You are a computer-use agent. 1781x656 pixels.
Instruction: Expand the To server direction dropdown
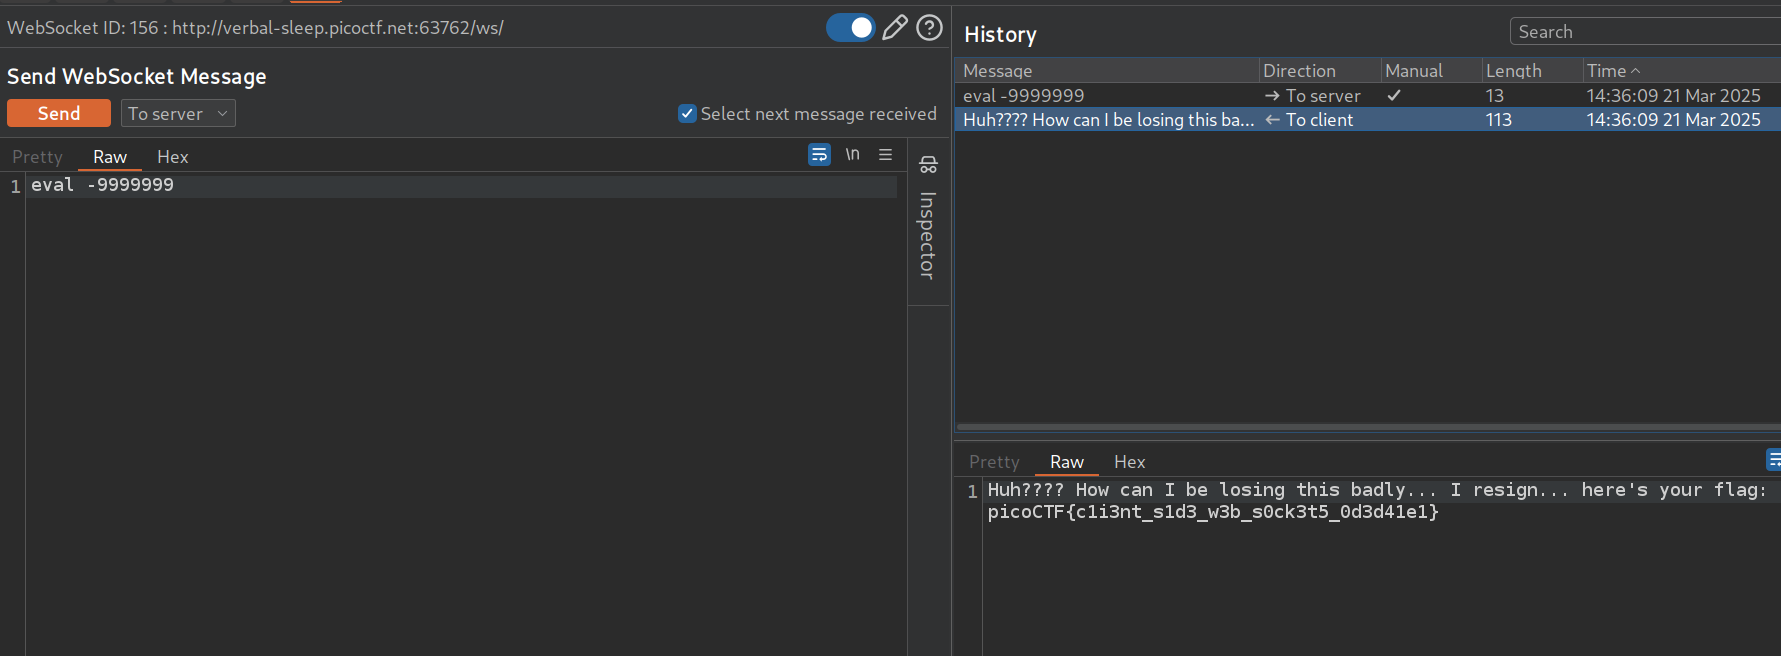[178, 114]
